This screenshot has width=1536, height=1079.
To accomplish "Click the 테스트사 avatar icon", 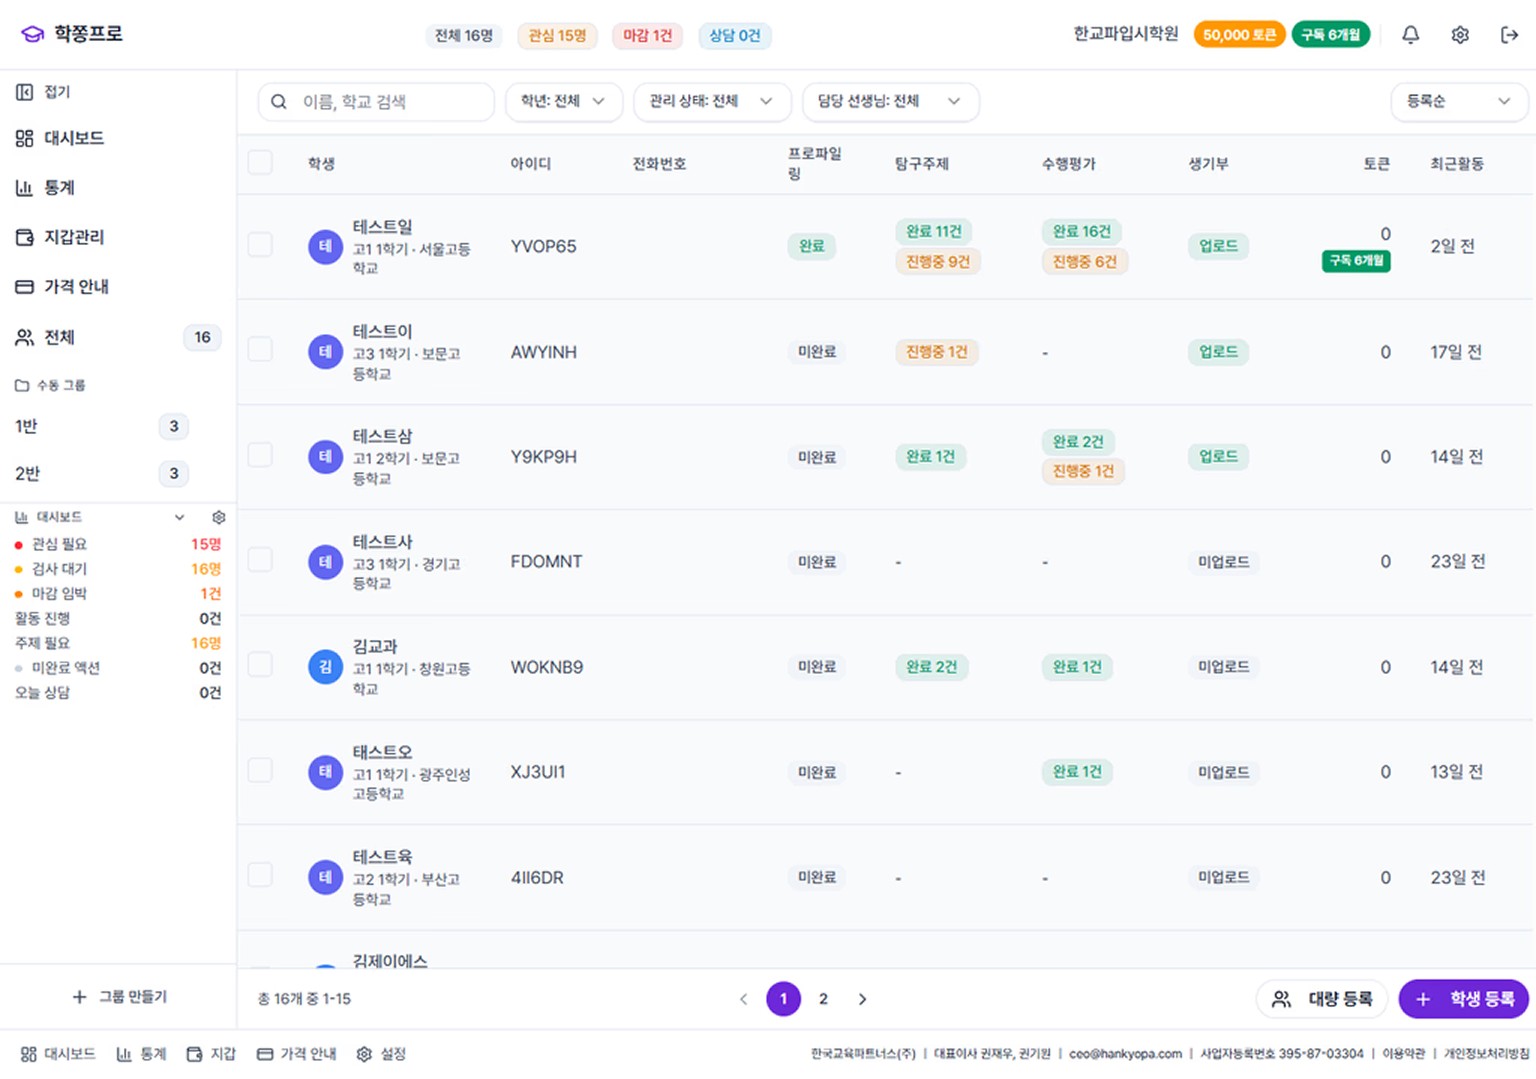I will click(325, 562).
